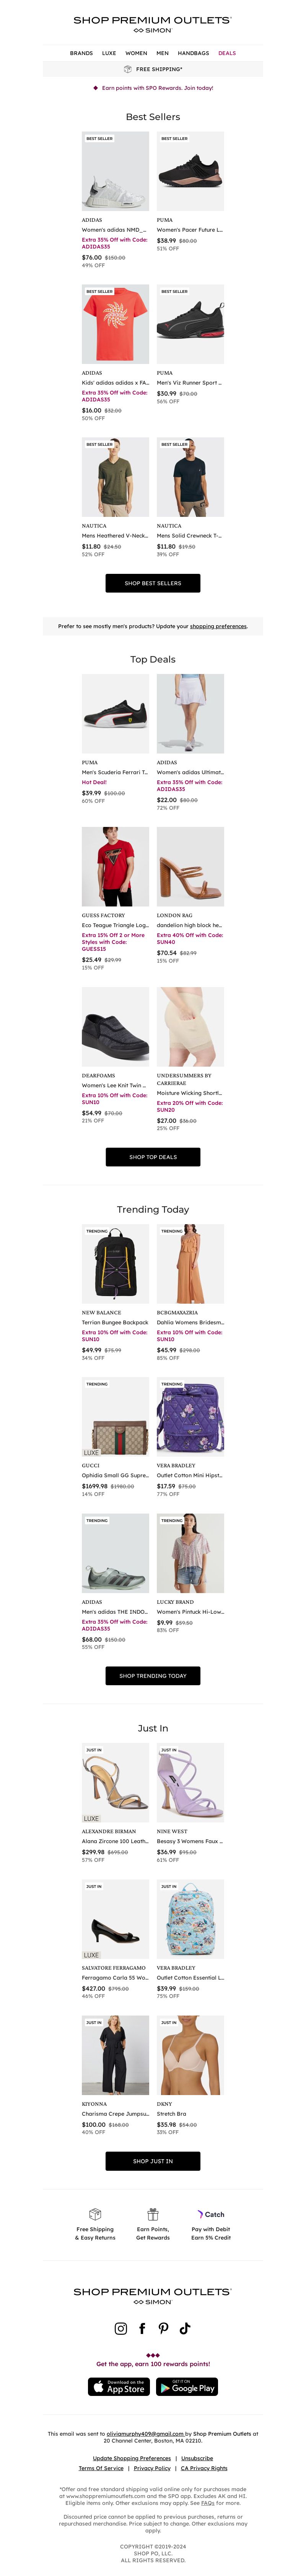Image resolution: width=306 pixels, height=2576 pixels.
Task: Follow the shopping preferences link
Action: point(218,626)
